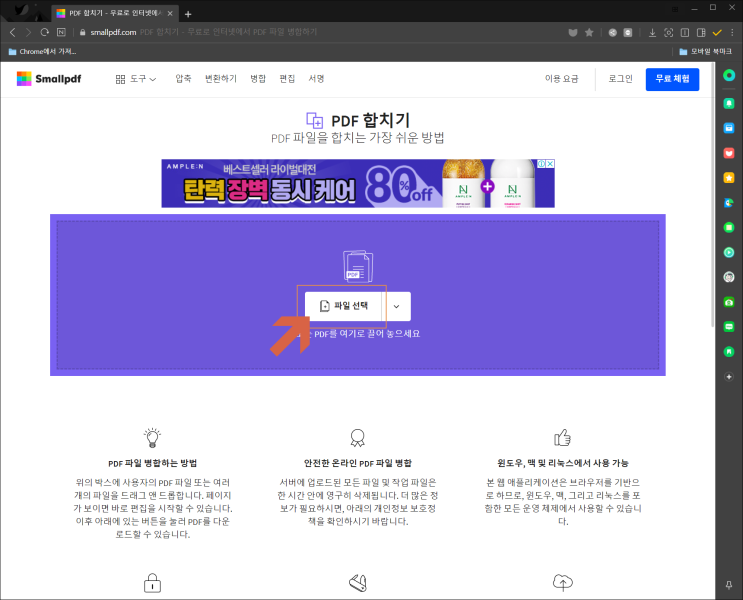Open the green chat bubble sidebar icon
Image resolution: width=743 pixels, height=600 pixels.
pos(729,327)
